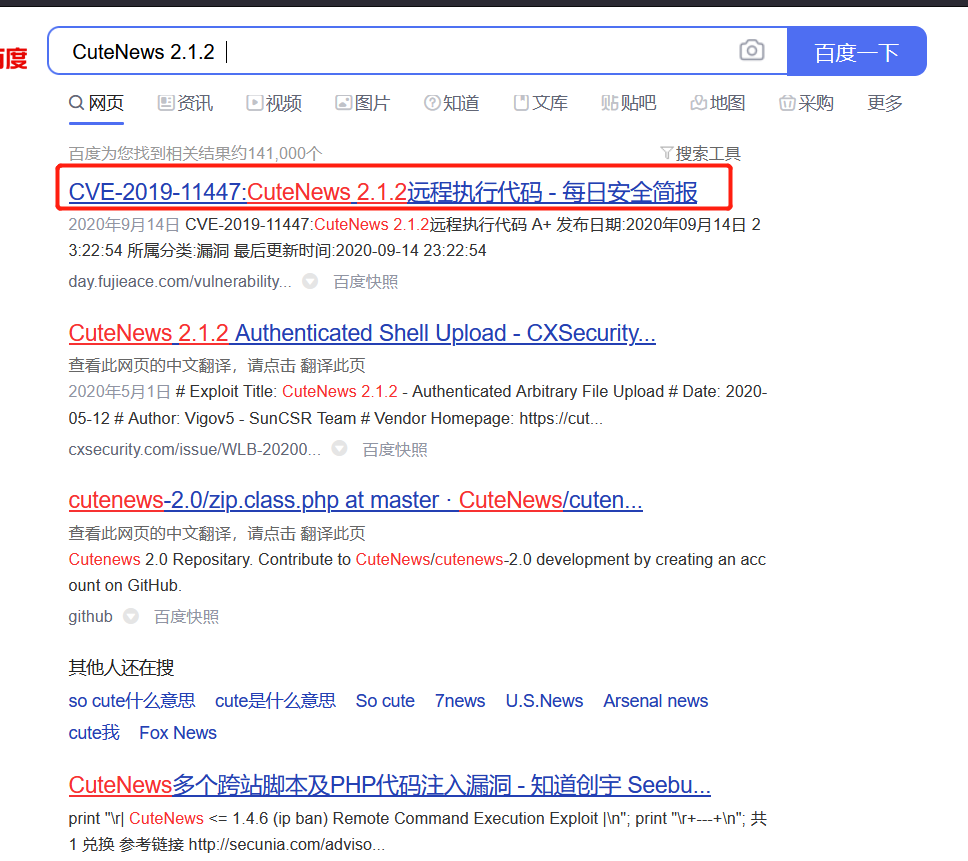Screen dimensions: 968x861
Task: Open the 知道 tab
Action: (x=451, y=103)
